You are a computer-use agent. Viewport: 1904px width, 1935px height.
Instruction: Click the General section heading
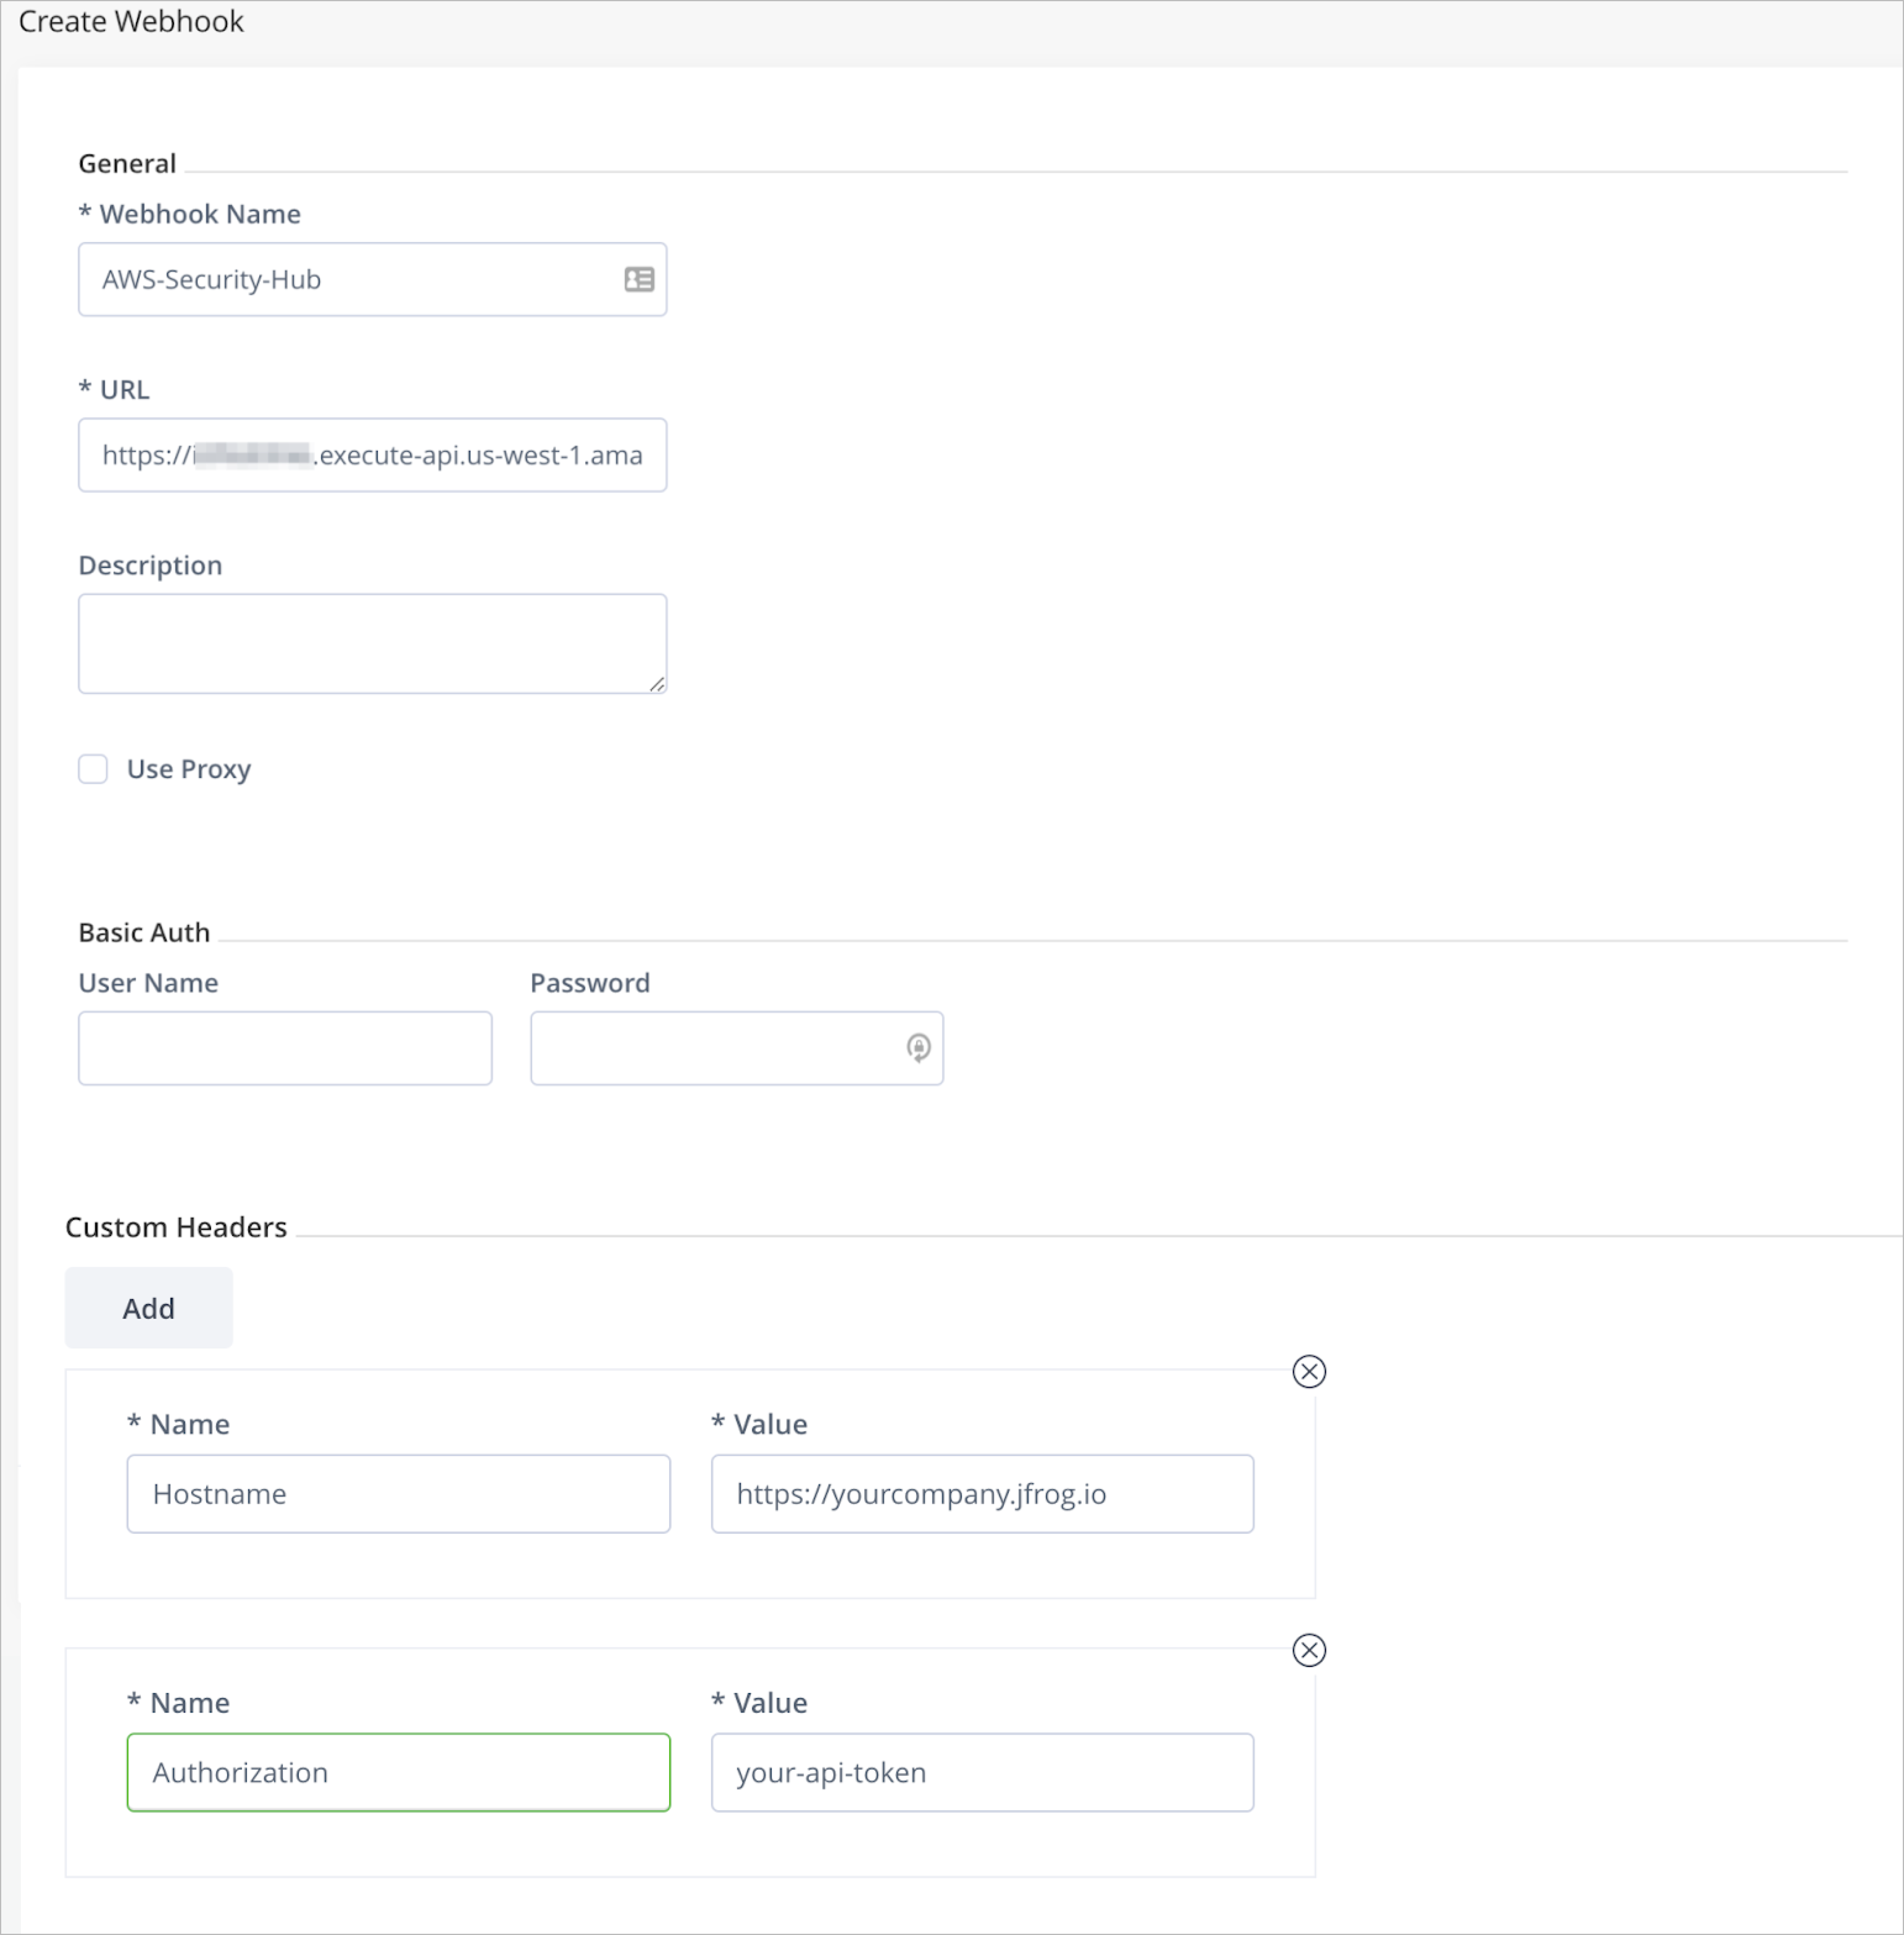pos(127,163)
